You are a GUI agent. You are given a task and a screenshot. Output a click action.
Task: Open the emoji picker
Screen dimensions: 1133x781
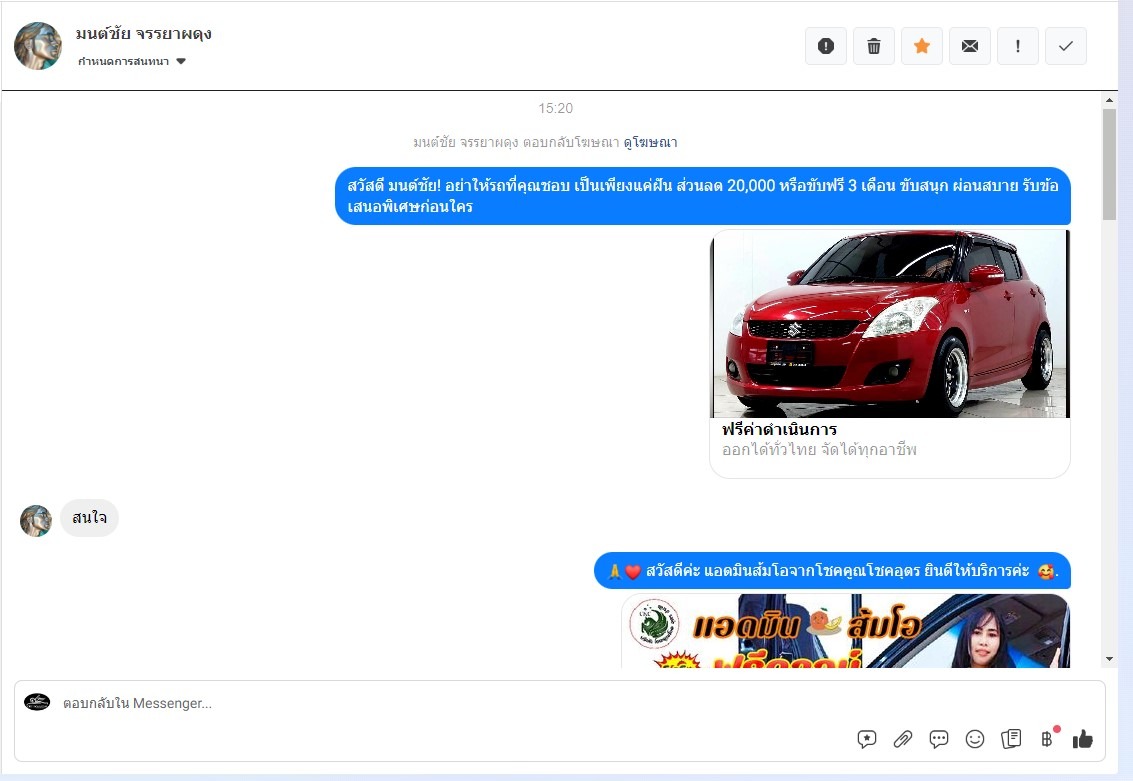point(975,739)
